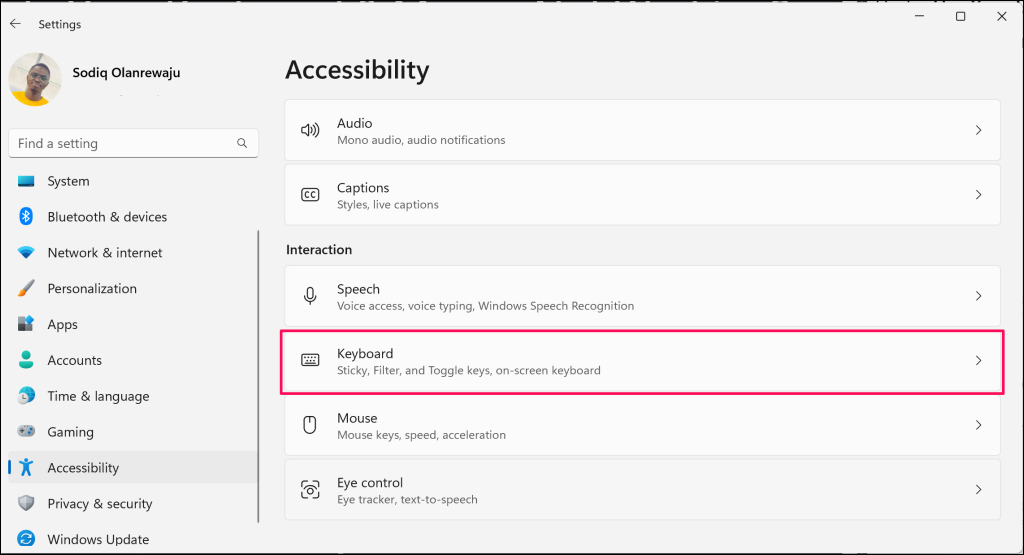Go back using the back arrow
The width and height of the screenshot is (1024, 555).
[16, 24]
